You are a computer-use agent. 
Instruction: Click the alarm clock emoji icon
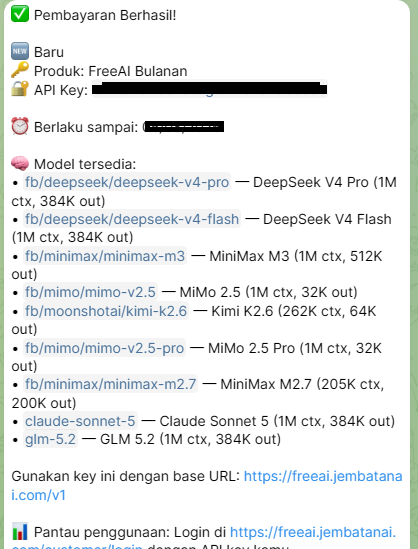point(20,126)
